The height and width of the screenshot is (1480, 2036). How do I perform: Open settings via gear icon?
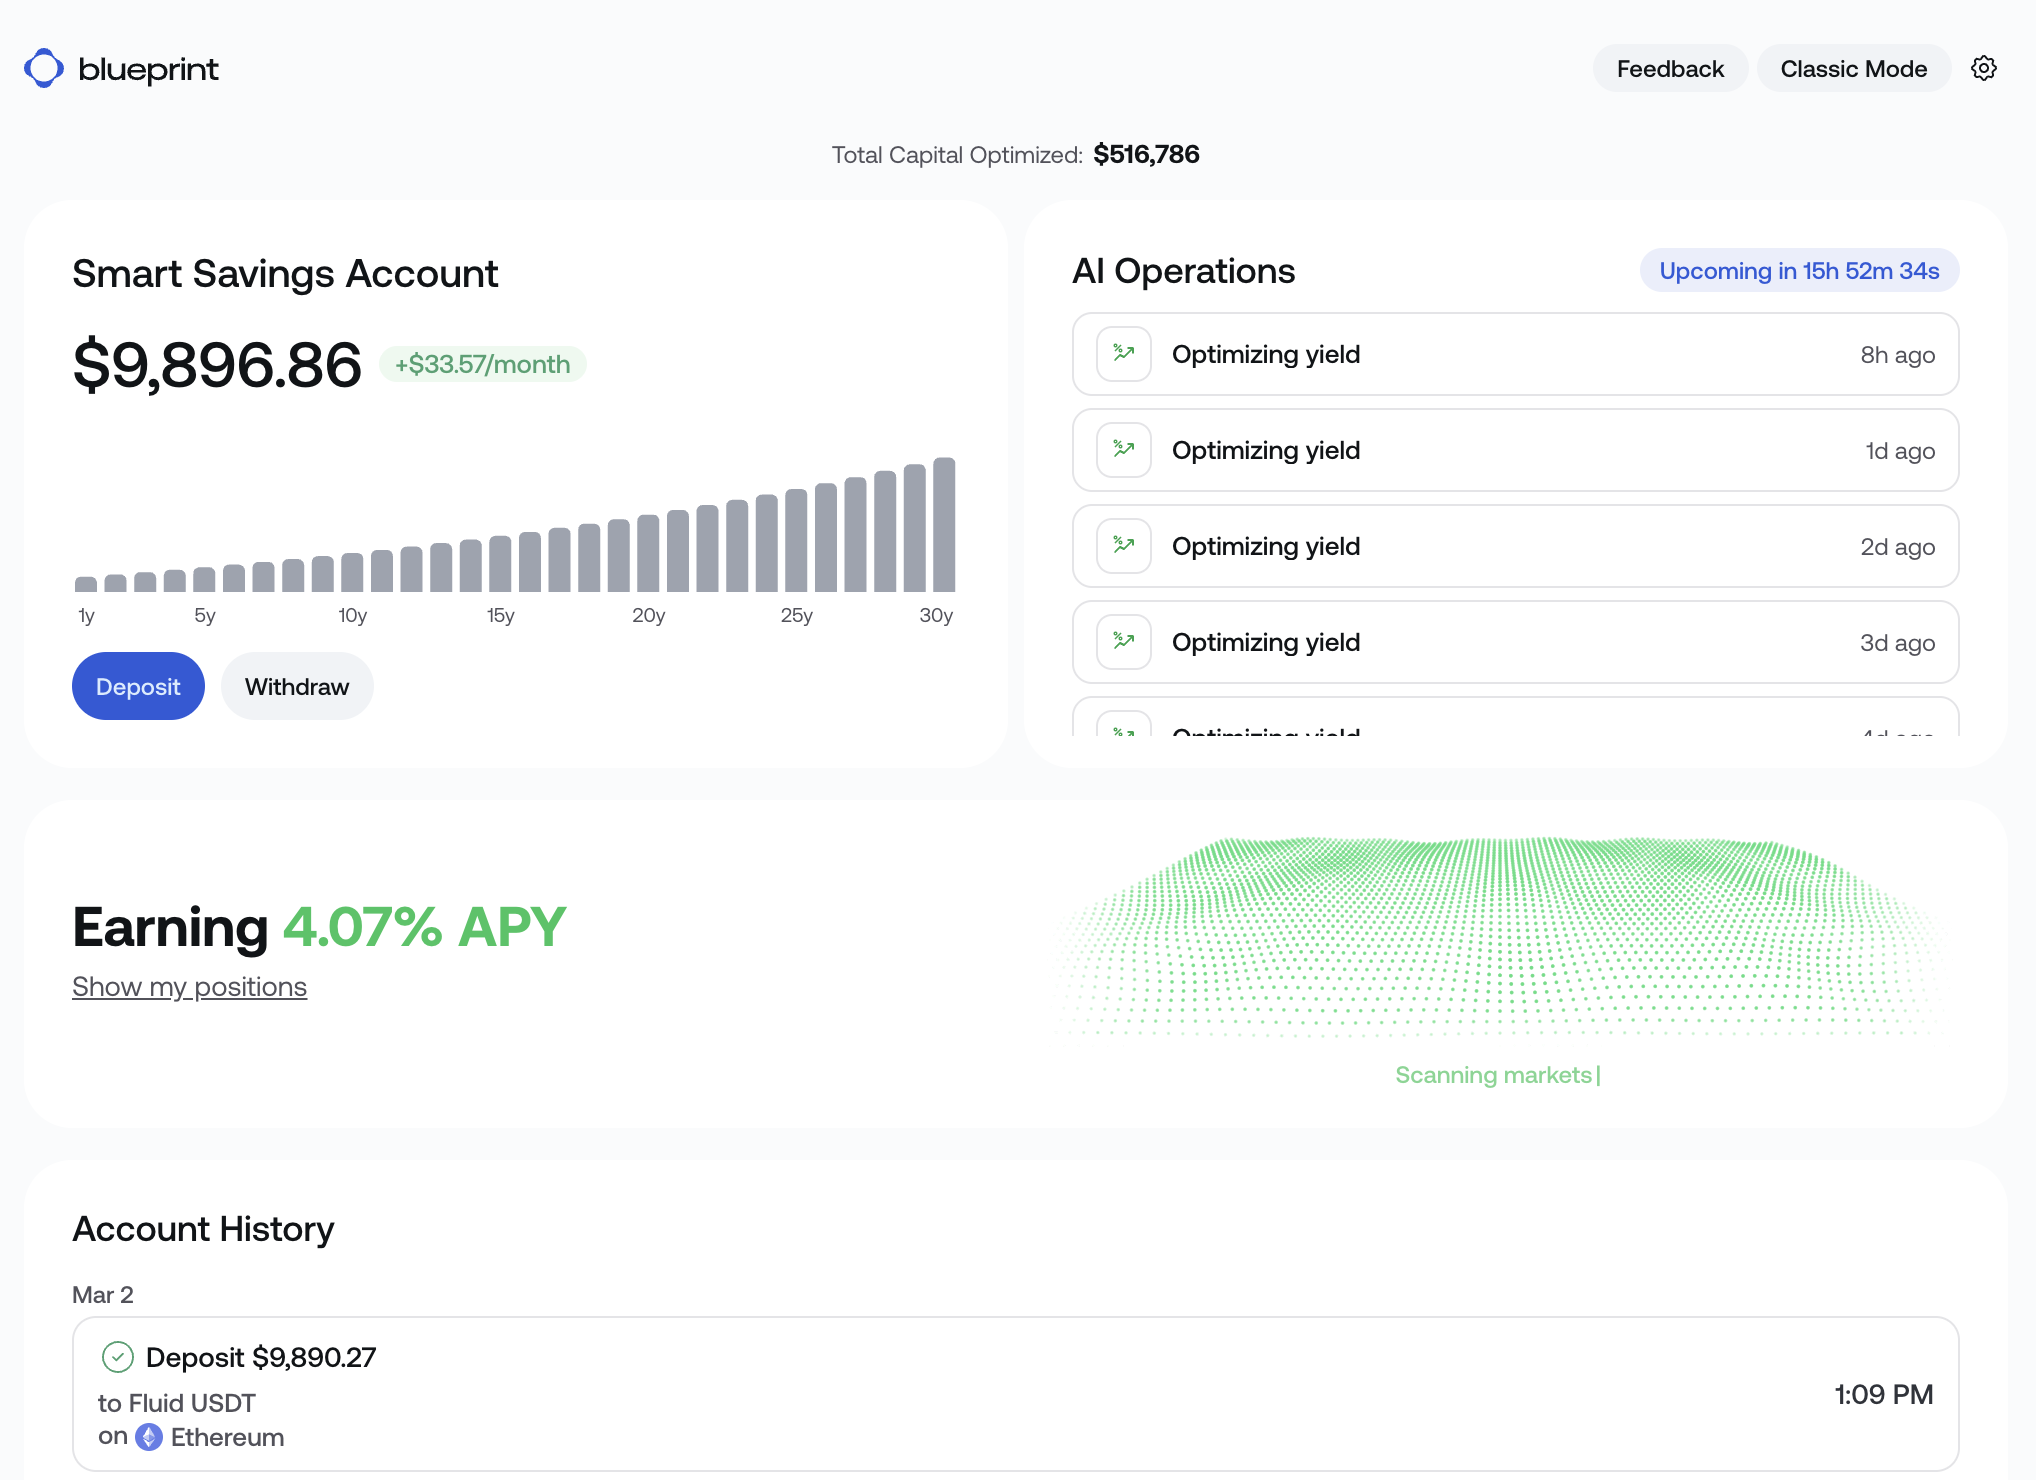tap(1983, 68)
